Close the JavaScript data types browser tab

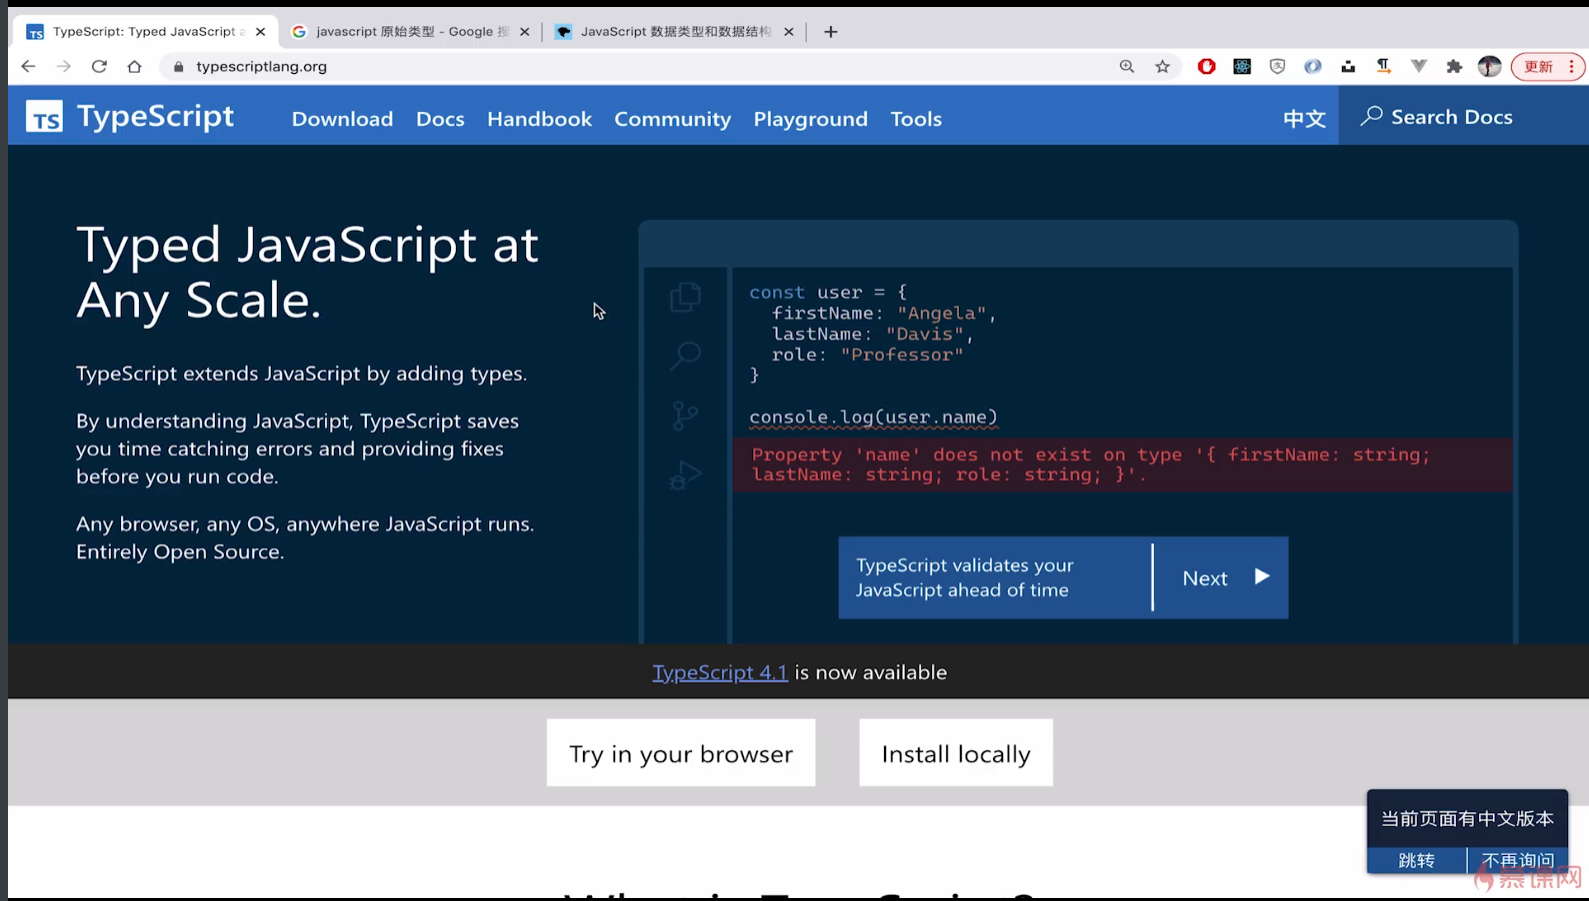[x=788, y=32]
